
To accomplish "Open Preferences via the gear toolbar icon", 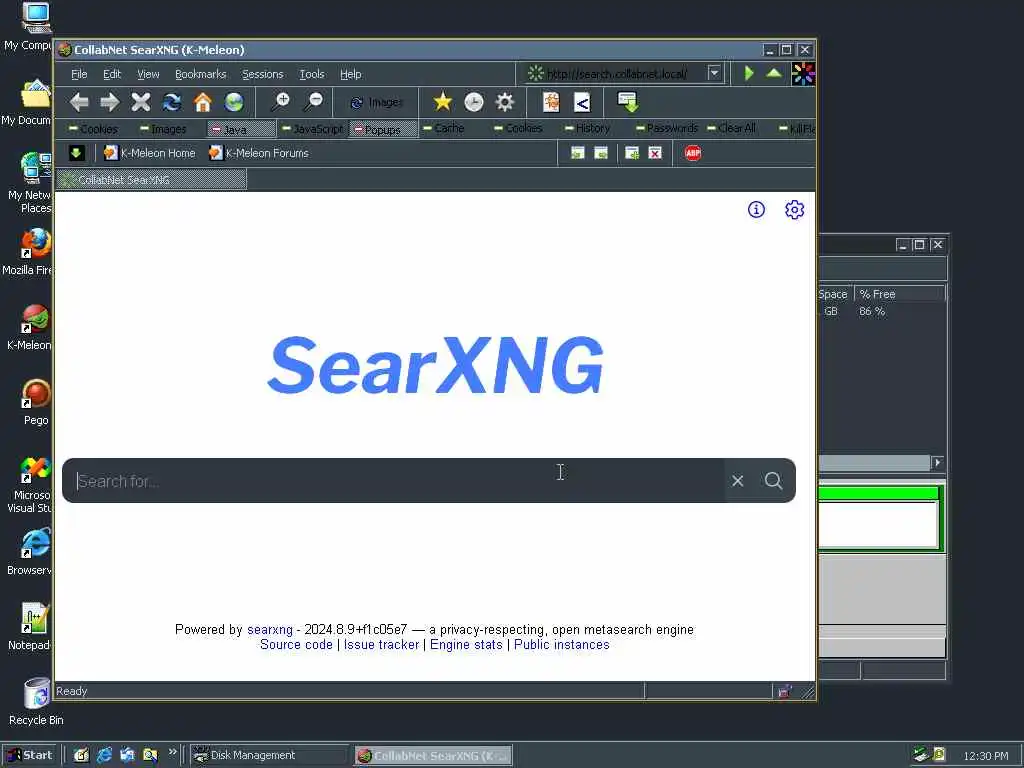I will [505, 102].
